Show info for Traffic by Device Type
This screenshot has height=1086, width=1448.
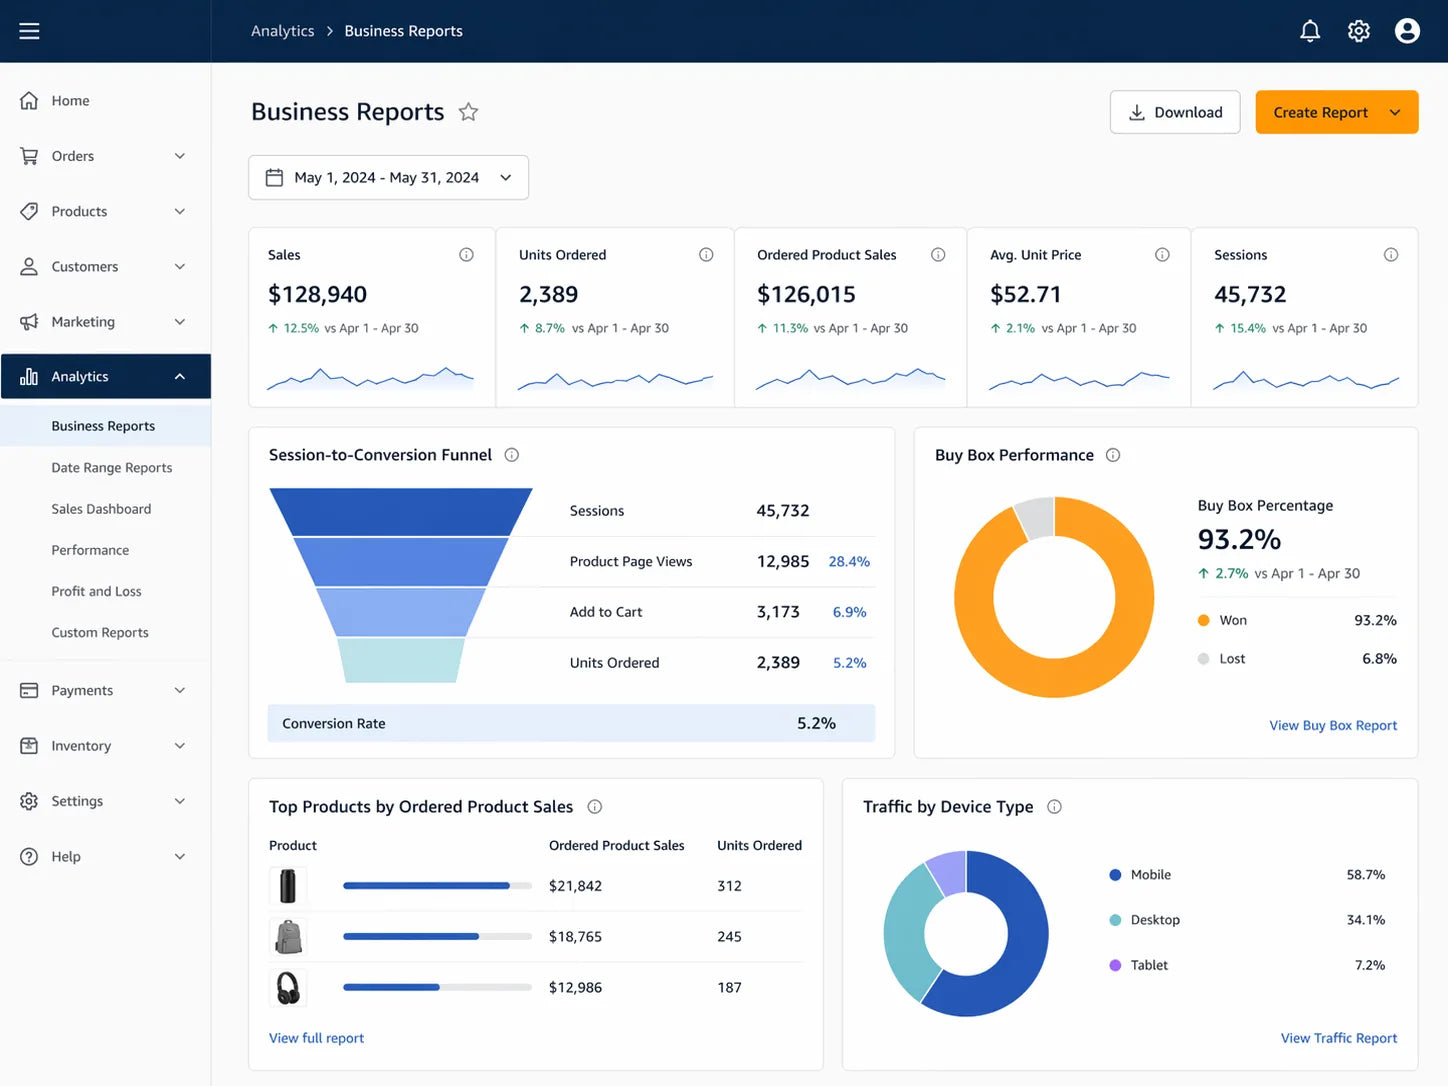pyautogui.click(x=1054, y=807)
